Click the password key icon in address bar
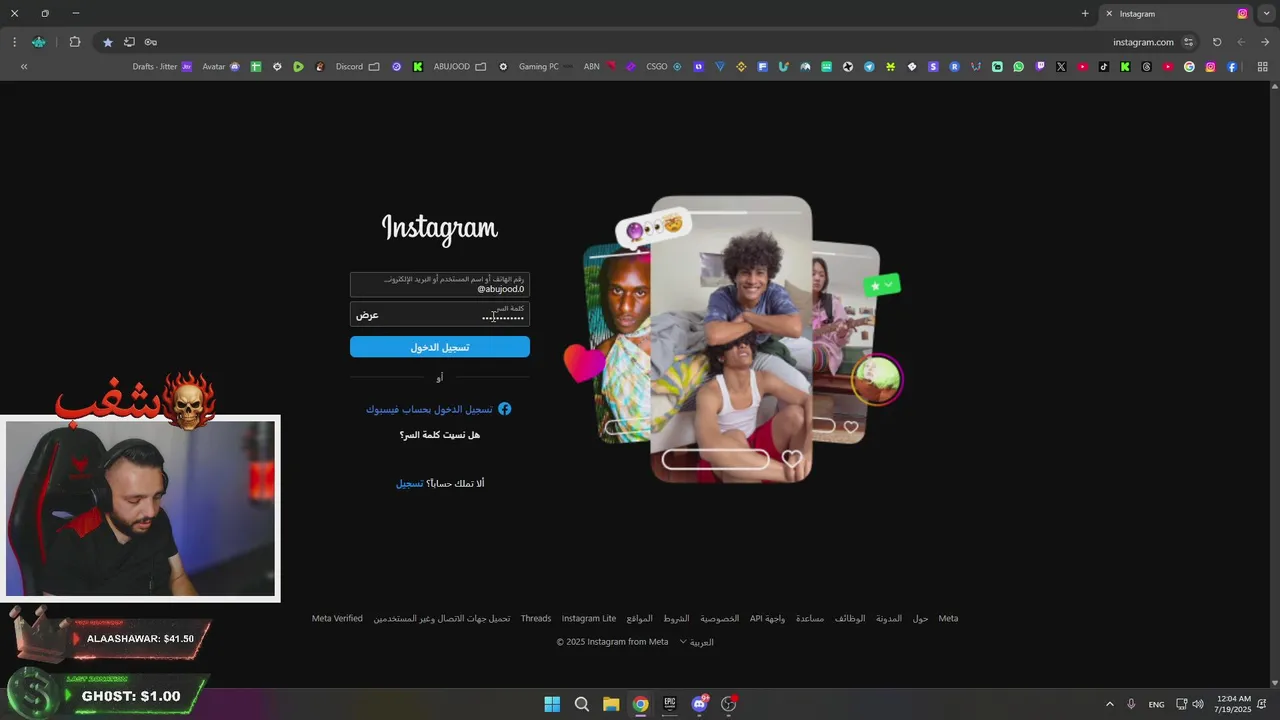This screenshot has height=720, width=1280. point(150,42)
